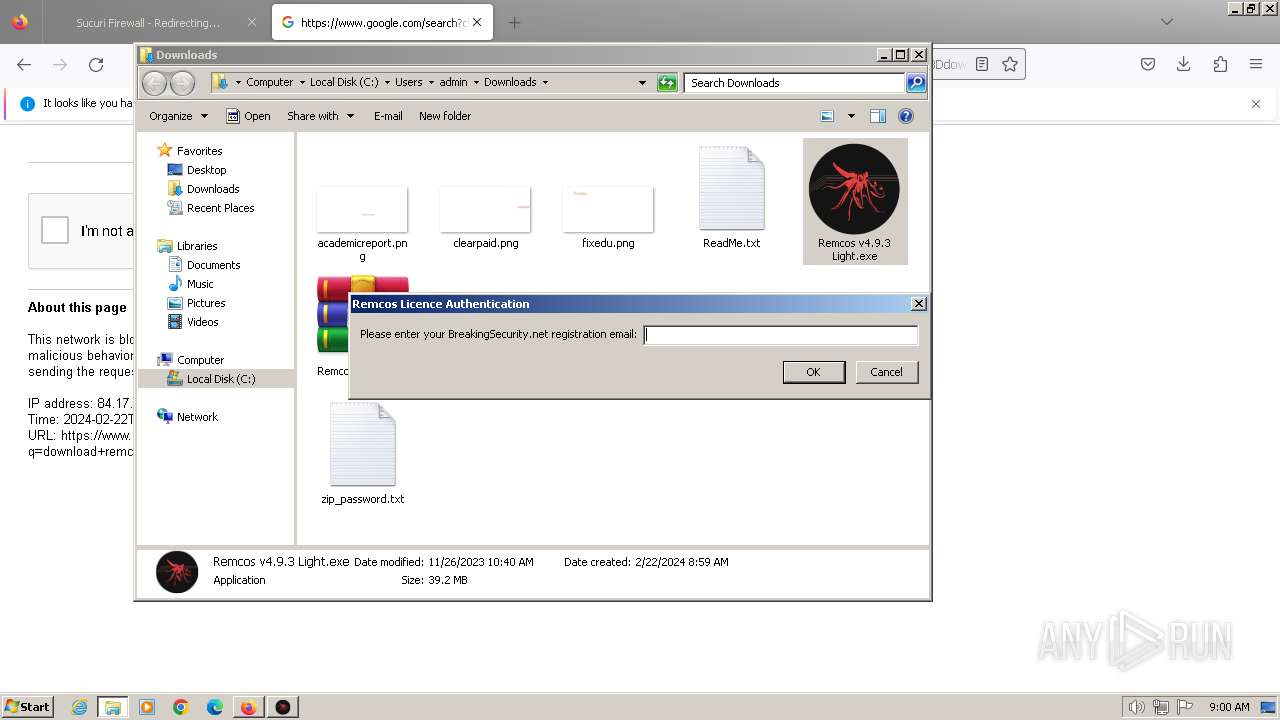Screen dimensions: 1280x720
Task: Click the search magnifier icon in Explorer
Action: point(916,83)
